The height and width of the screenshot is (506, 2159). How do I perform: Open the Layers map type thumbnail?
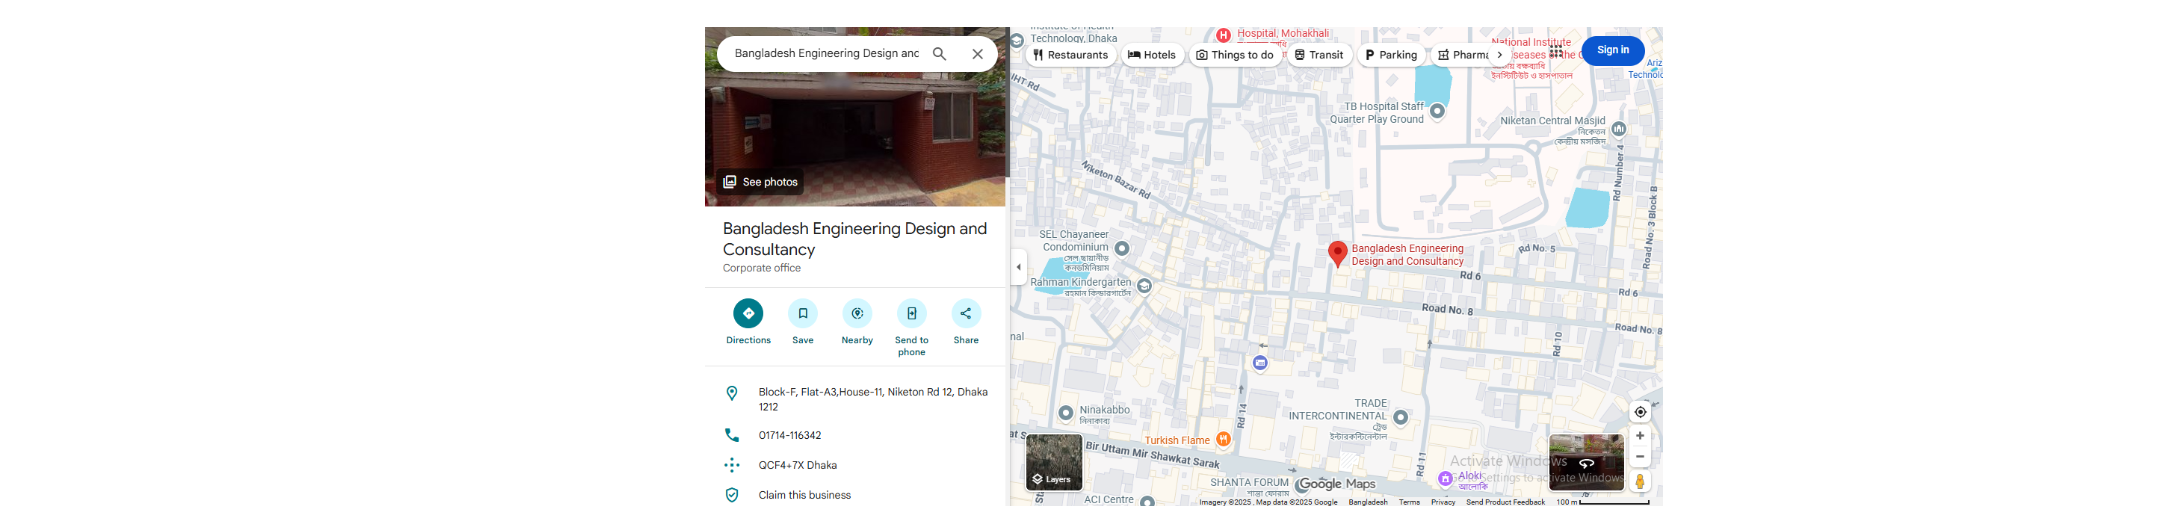tap(1054, 462)
